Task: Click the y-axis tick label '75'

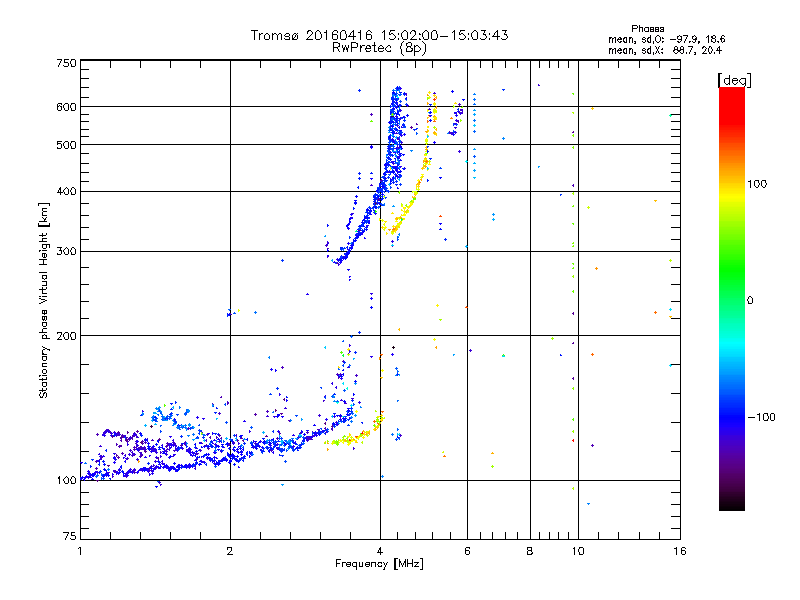Action: click(70, 536)
